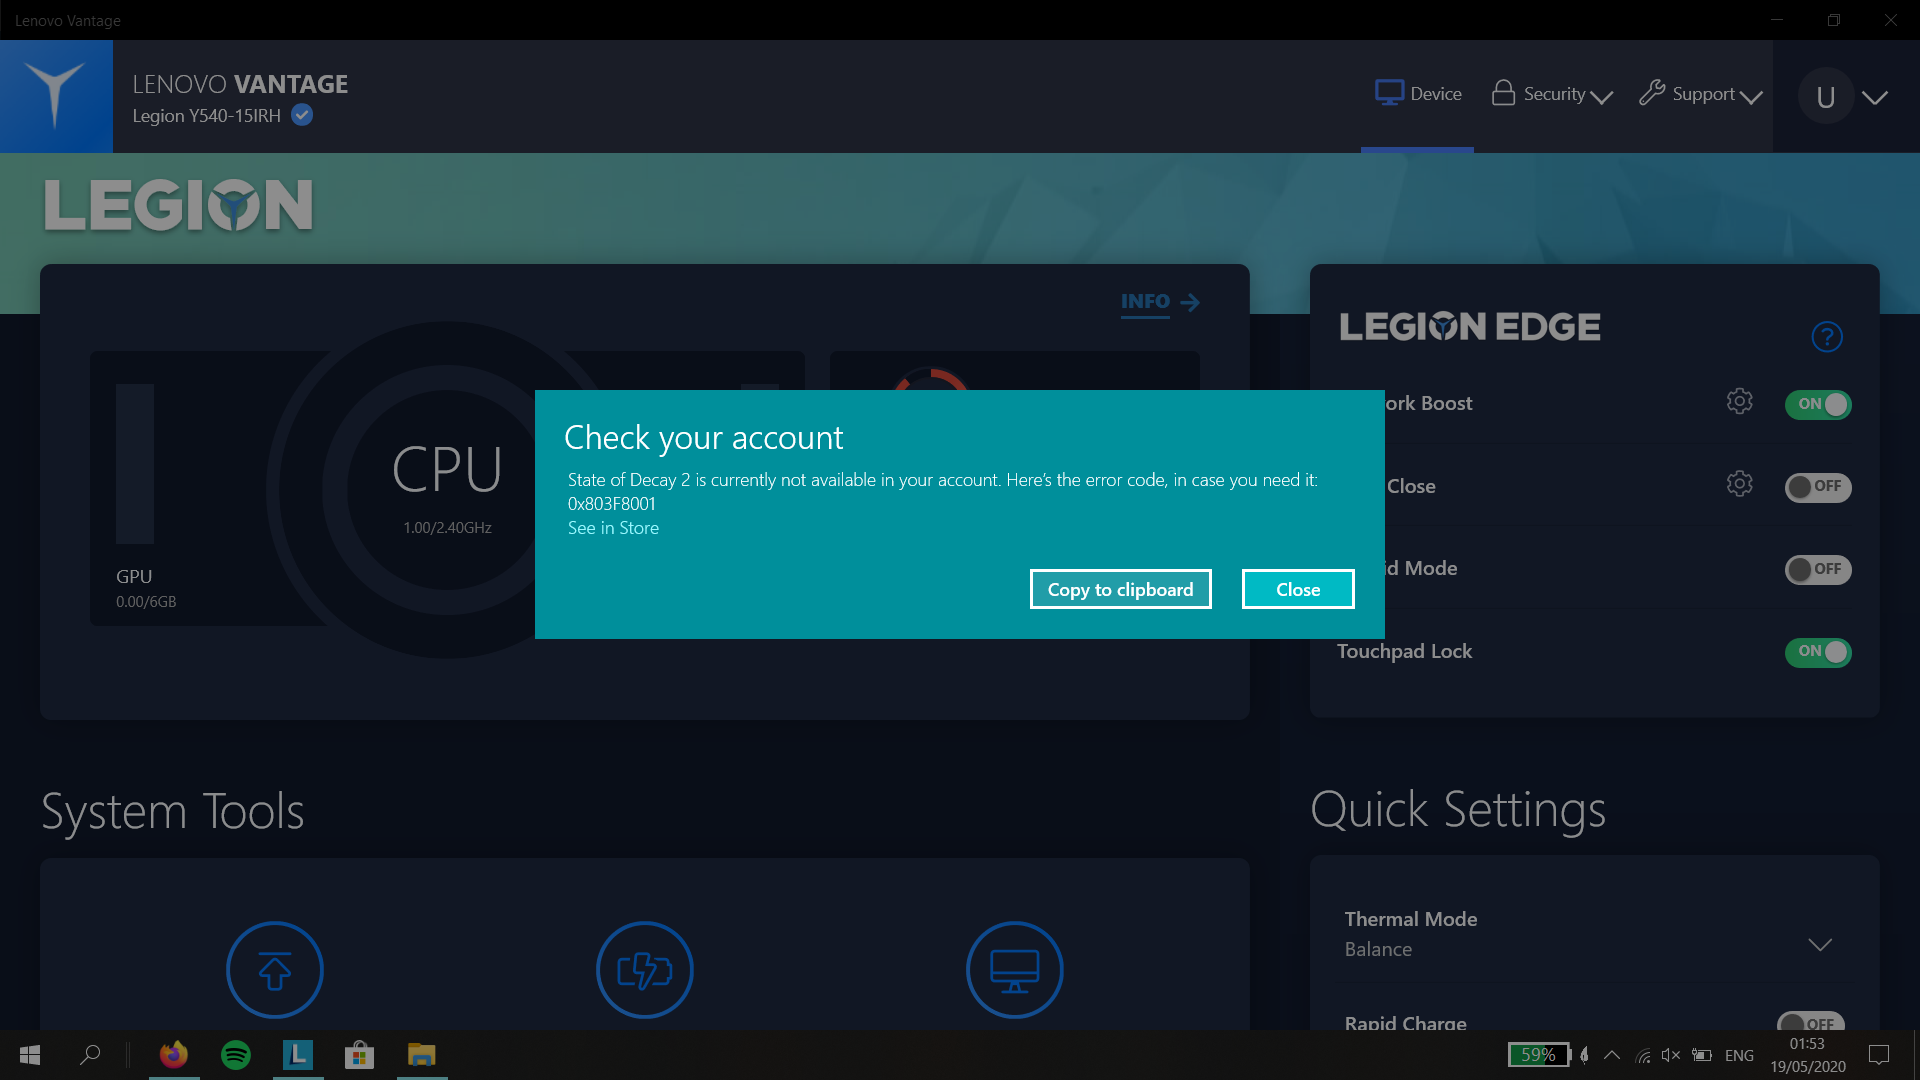Open File Explorer from taskbar
Viewport: 1920px width, 1080px height.
419,1055
